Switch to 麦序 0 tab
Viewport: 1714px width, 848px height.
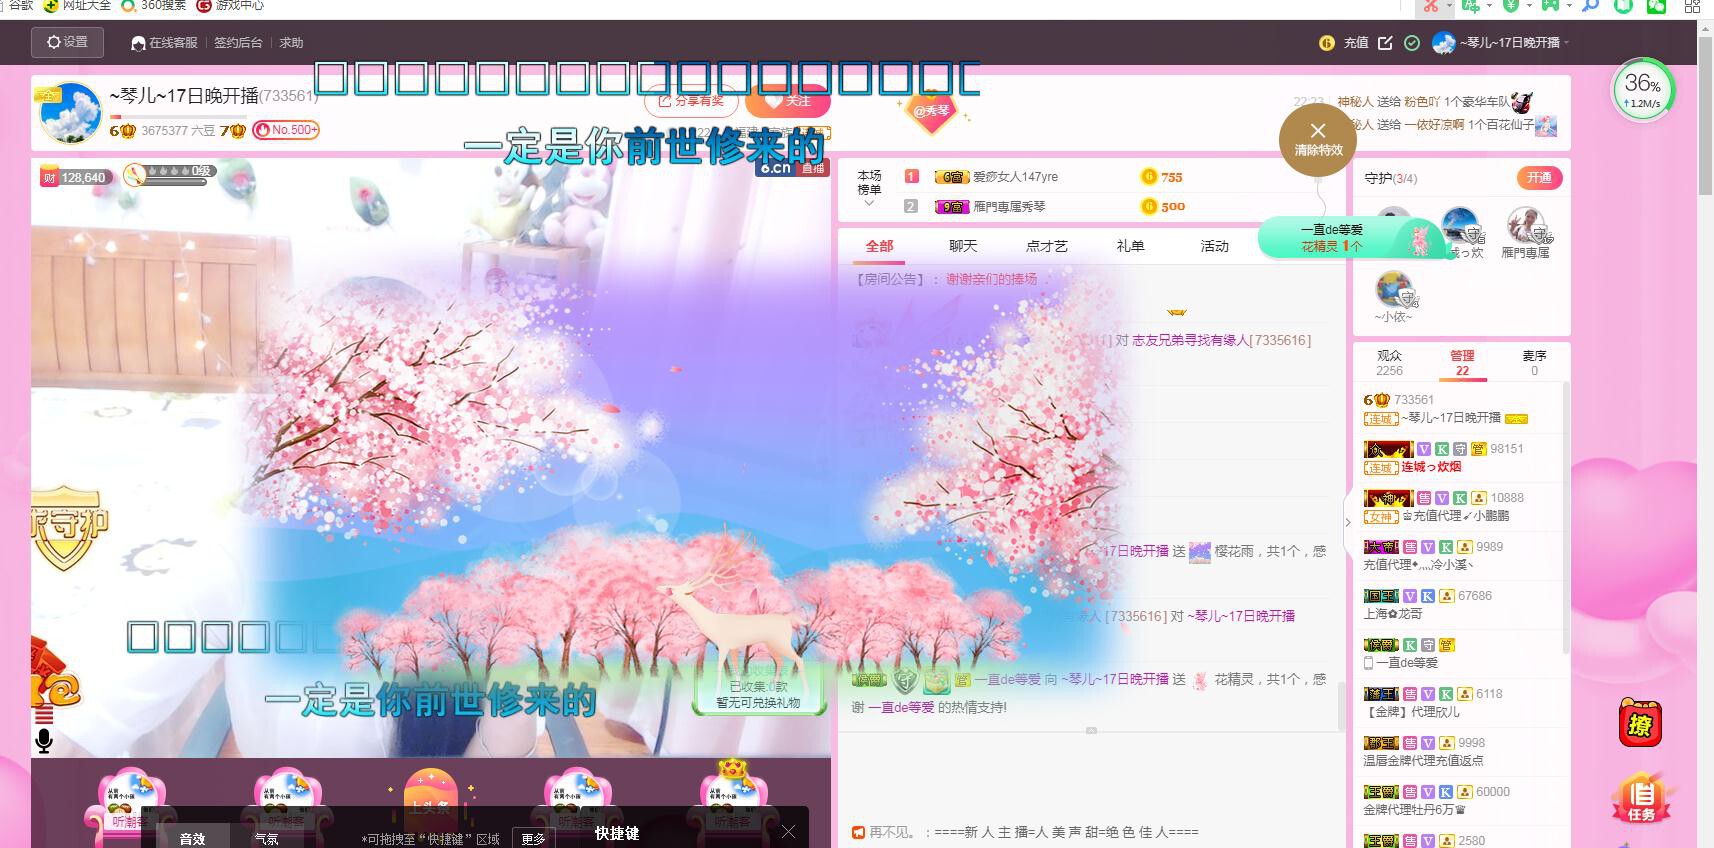pos(1534,363)
